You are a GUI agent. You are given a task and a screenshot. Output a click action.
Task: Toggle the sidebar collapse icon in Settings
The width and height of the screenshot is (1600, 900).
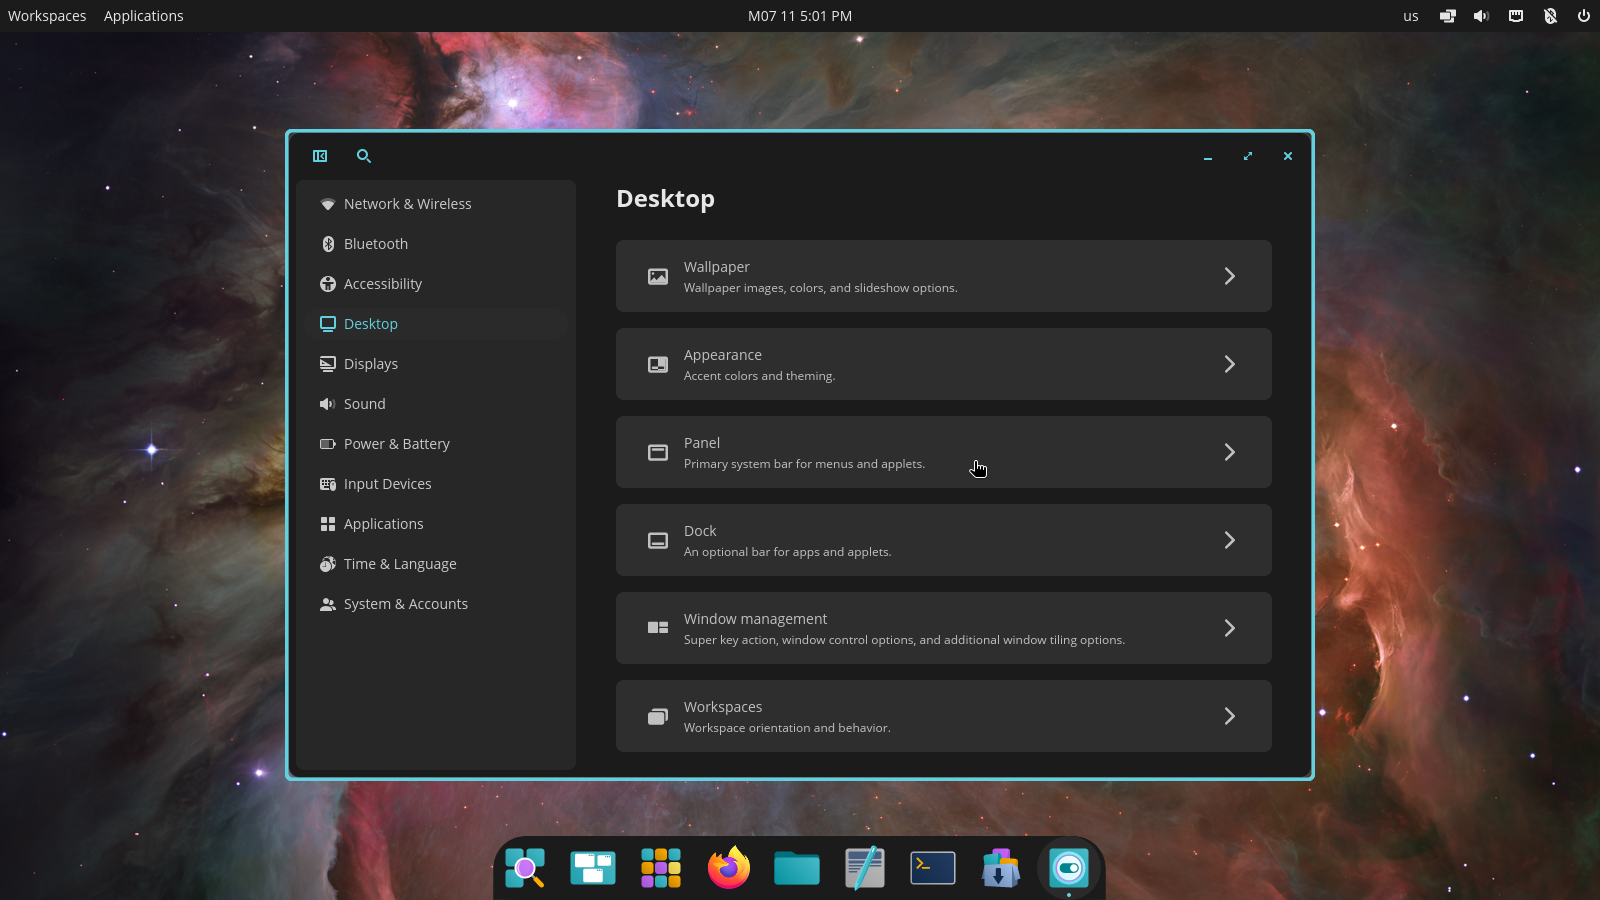coord(320,156)
